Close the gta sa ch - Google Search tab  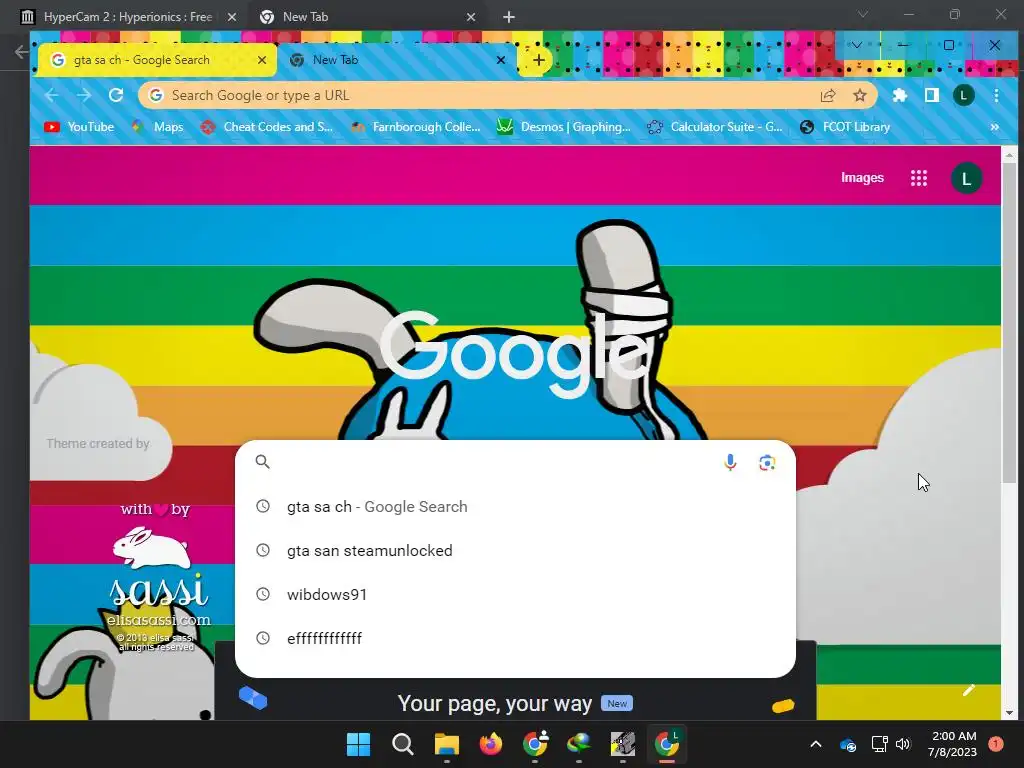coord(262,60)
